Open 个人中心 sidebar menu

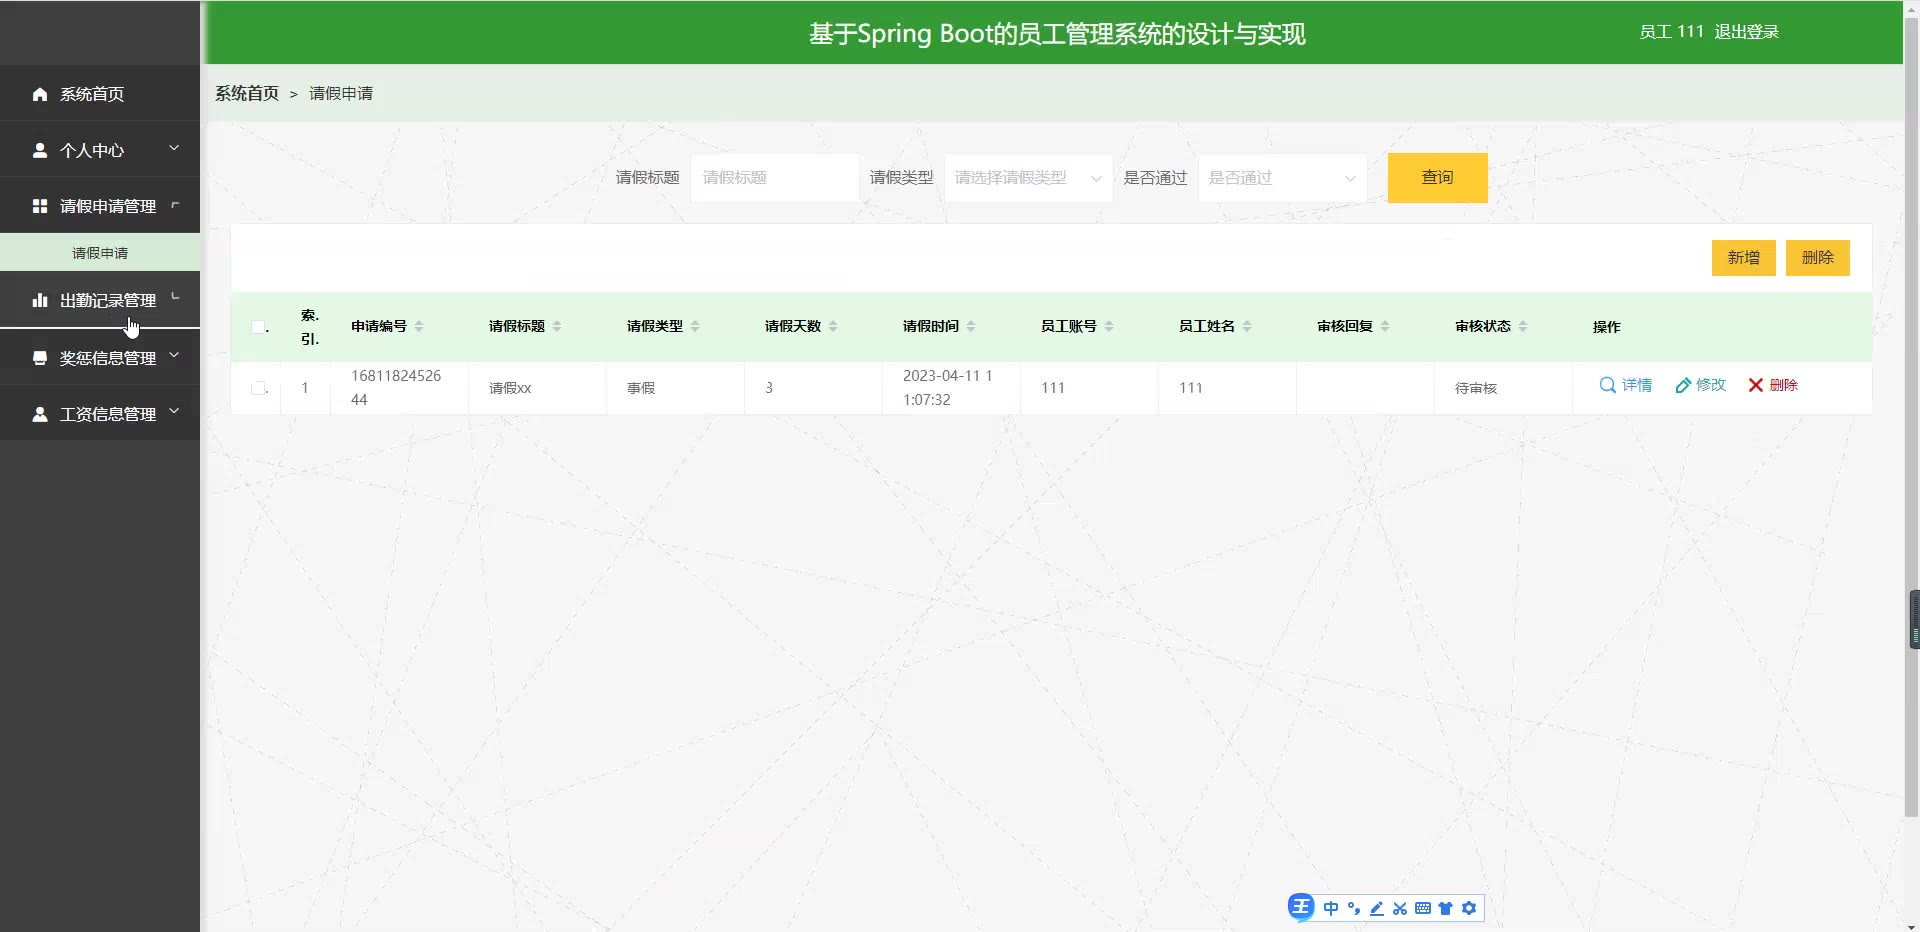pos(100,150)
